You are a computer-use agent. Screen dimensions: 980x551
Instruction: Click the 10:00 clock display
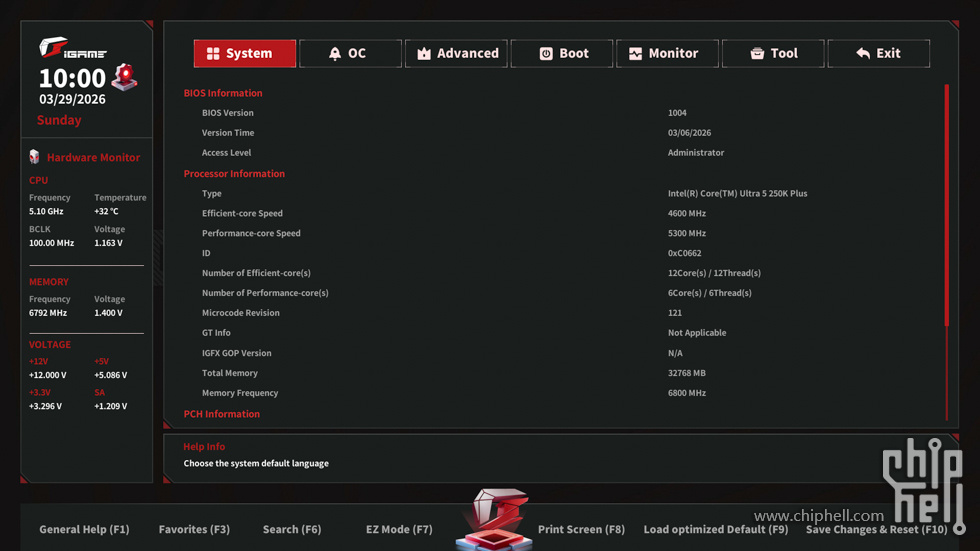tap(72, 78)
